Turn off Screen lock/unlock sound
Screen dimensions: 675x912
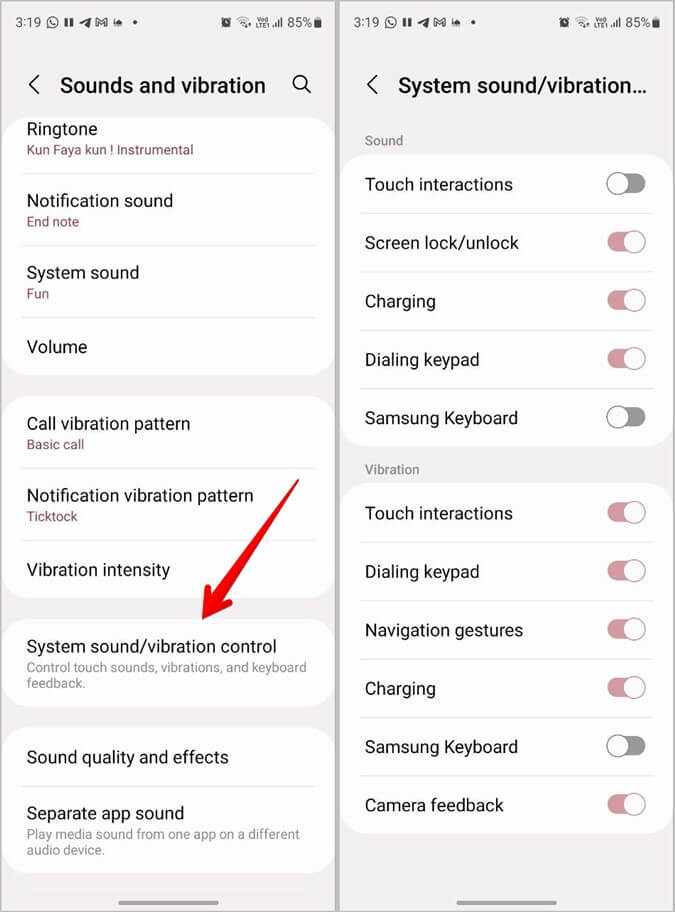point(626,242)
